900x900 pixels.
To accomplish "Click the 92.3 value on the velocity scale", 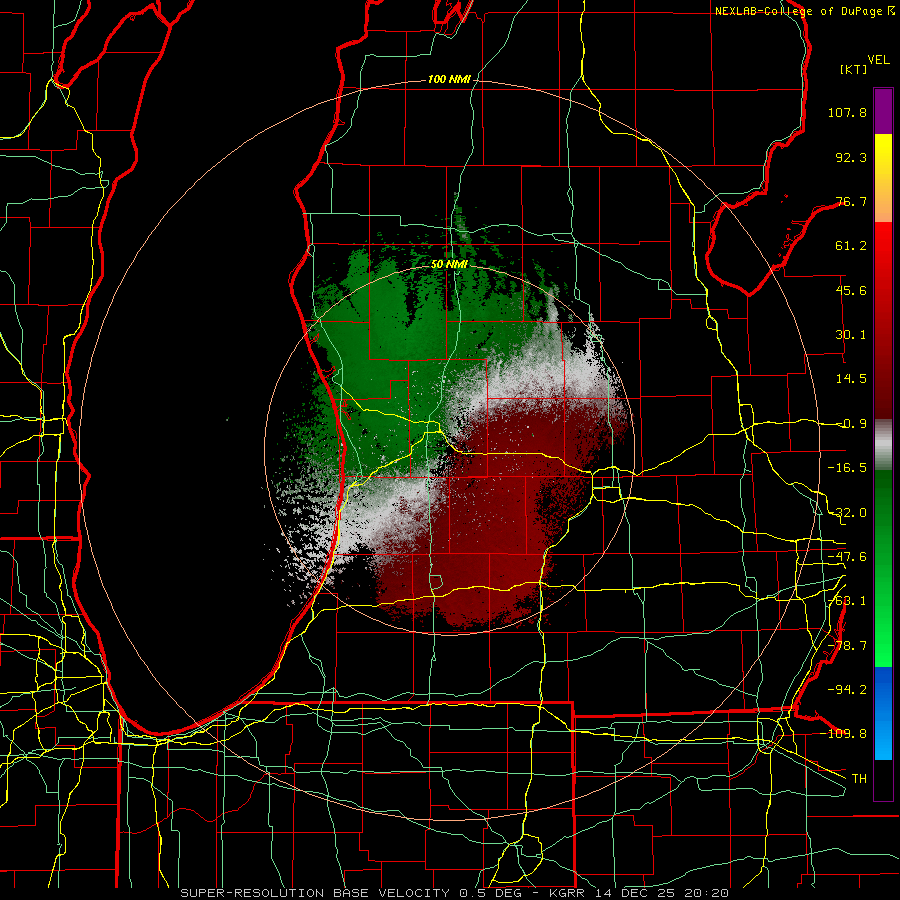I will click(x=851, y=157).
